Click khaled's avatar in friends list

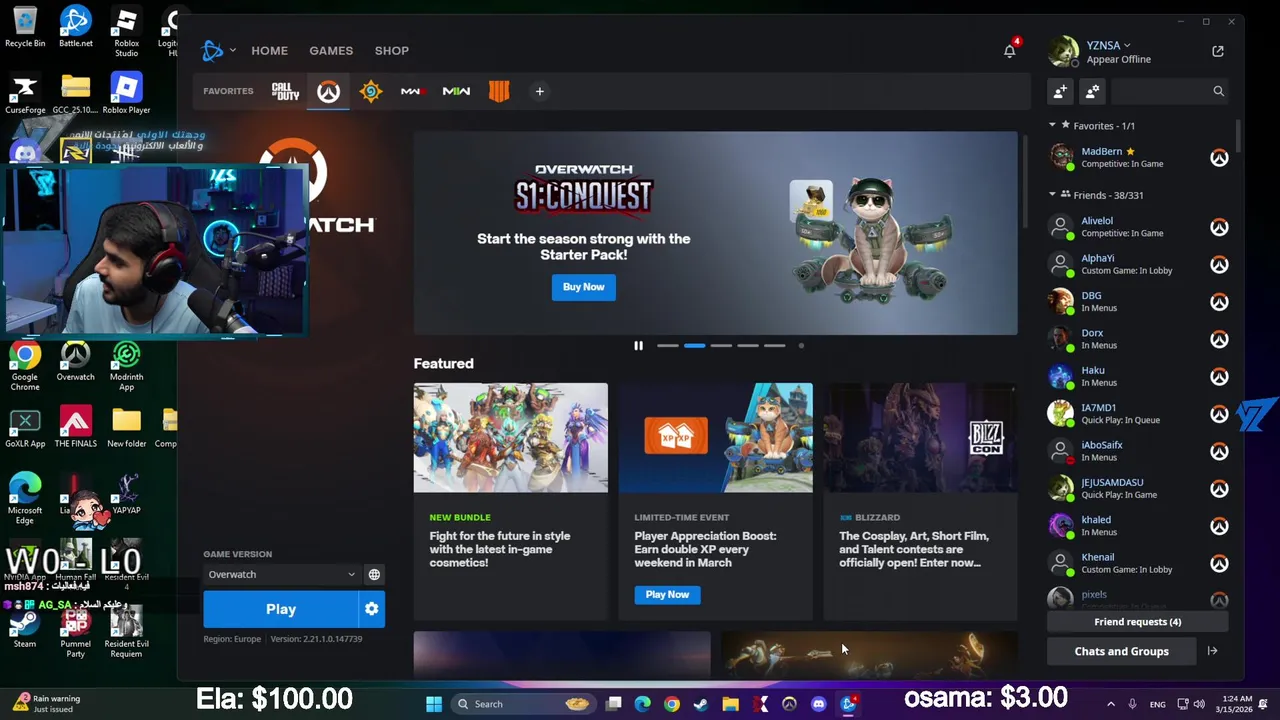[1060, 525]
